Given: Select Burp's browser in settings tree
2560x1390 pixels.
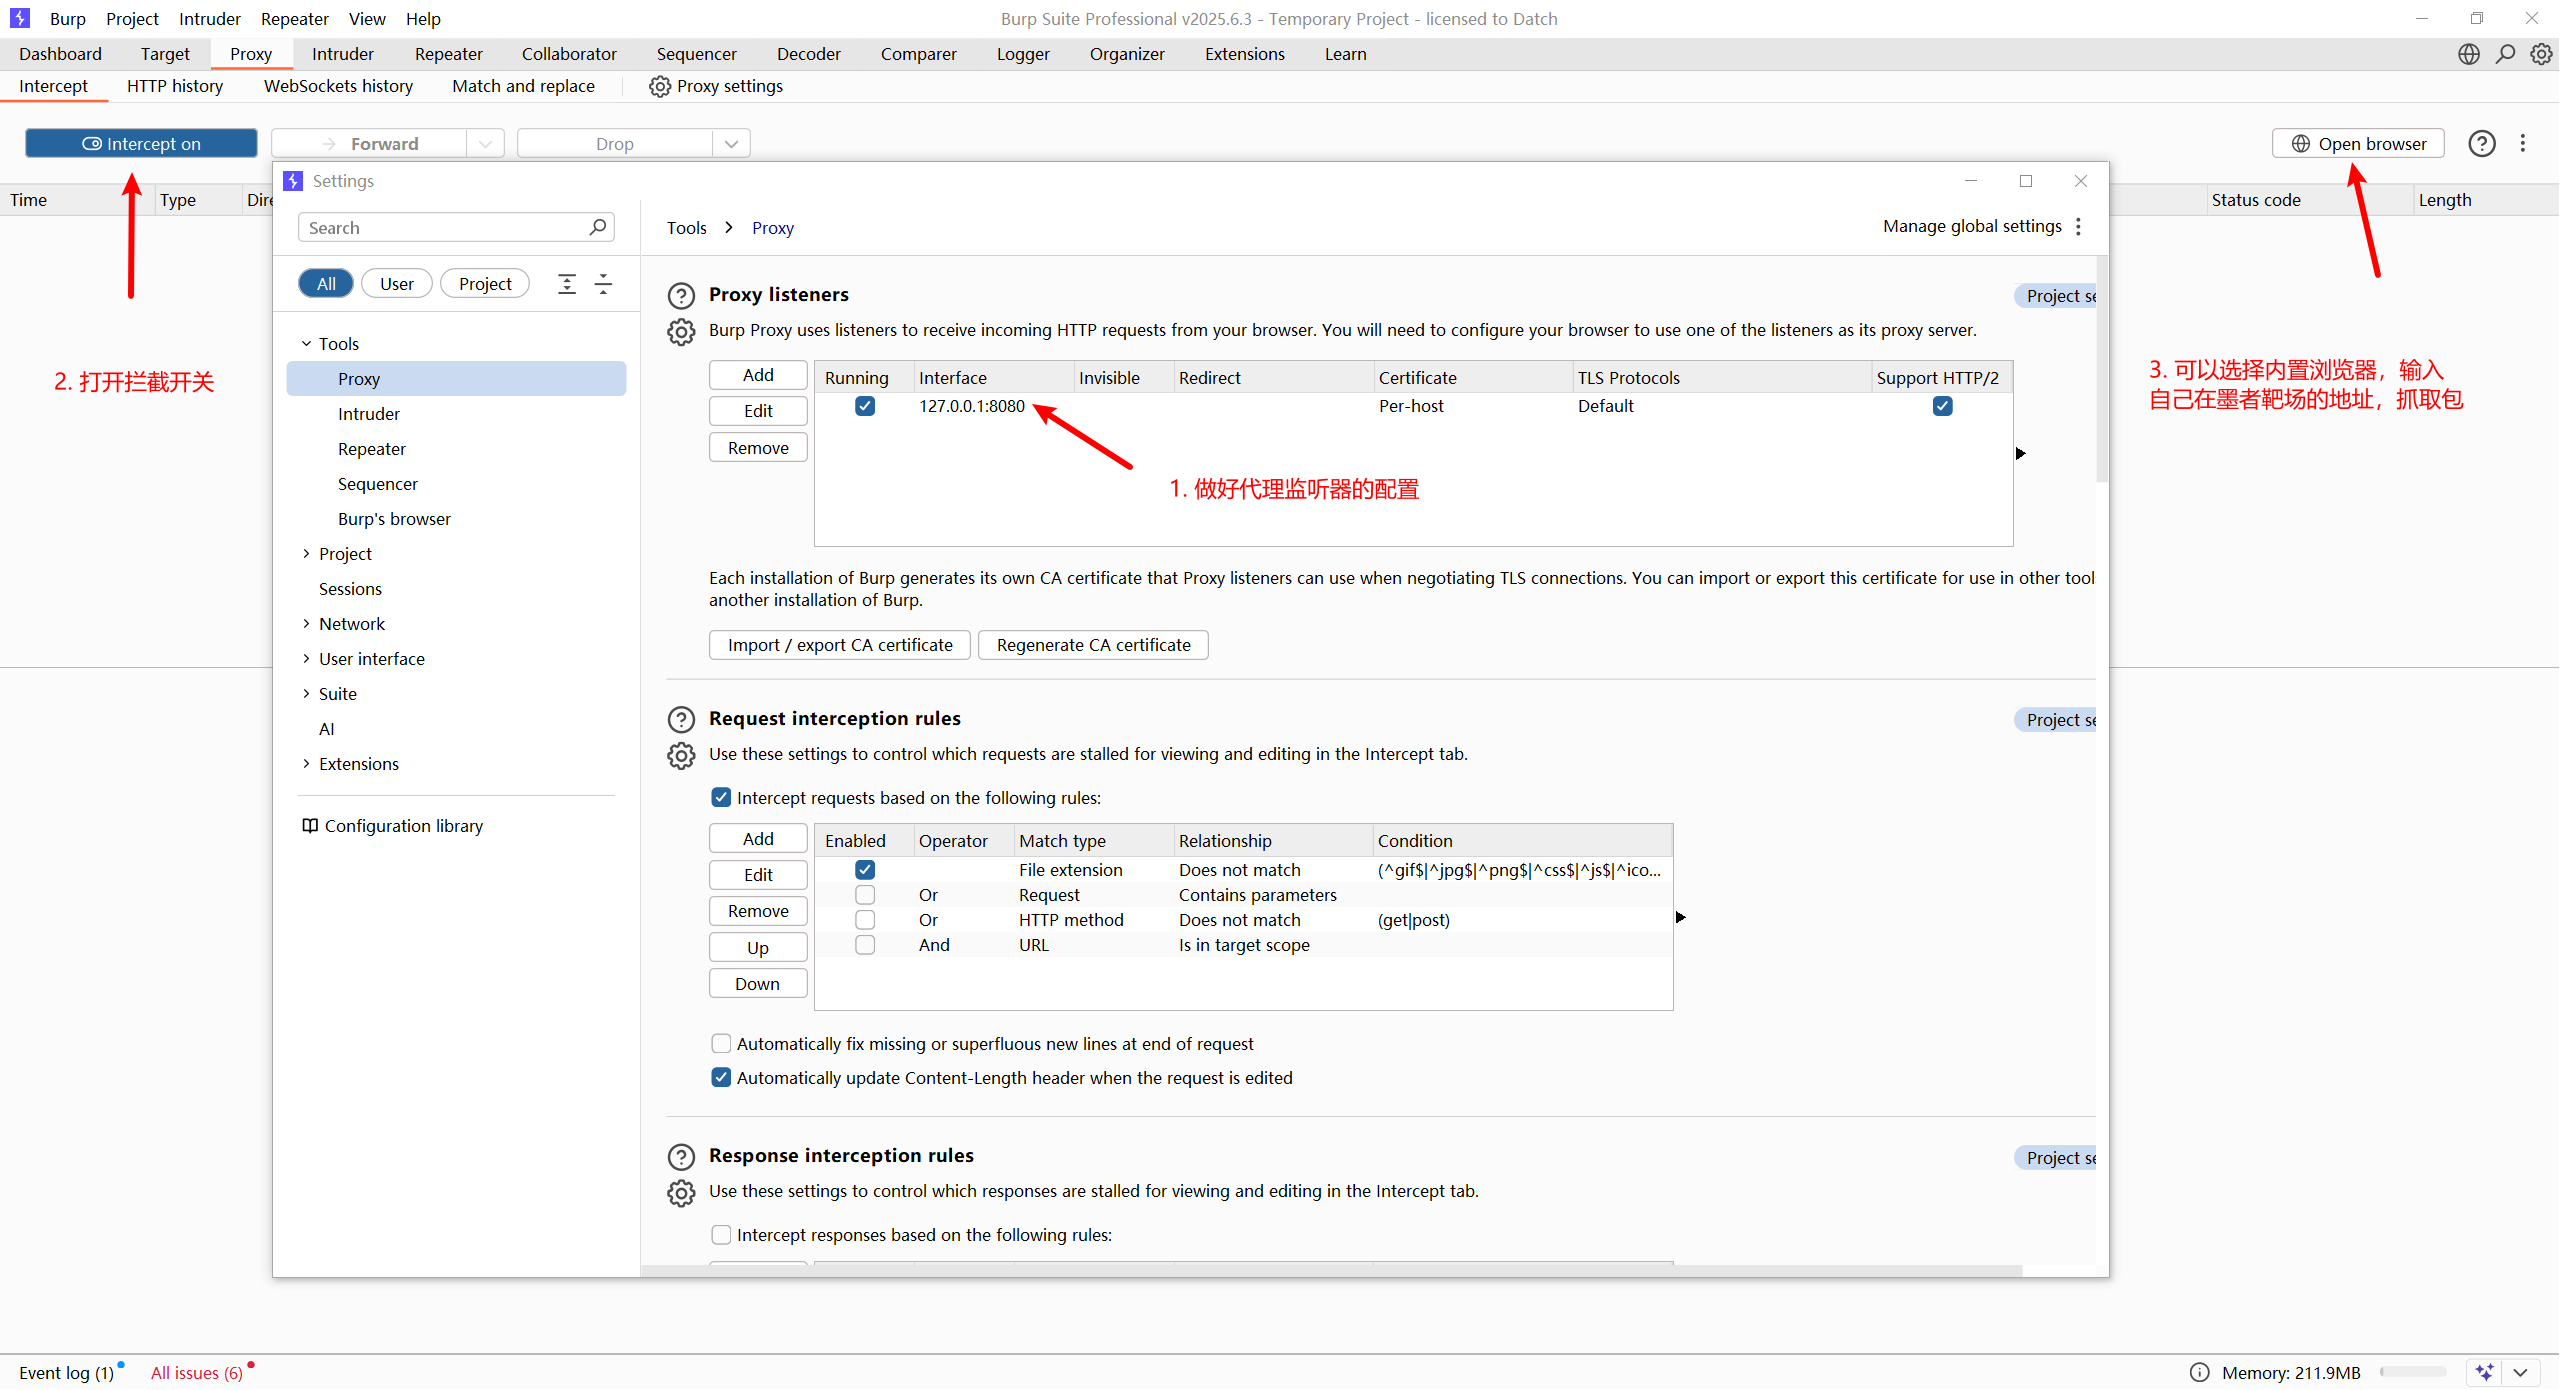Looking at the screenshot, I should coord(394,518).
